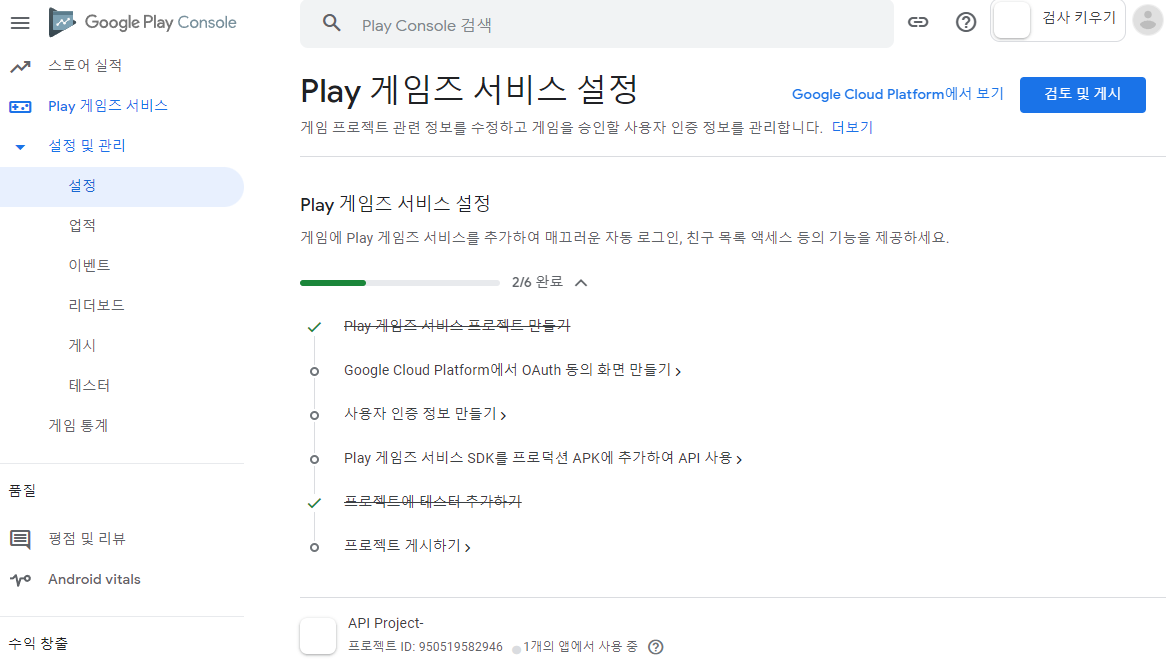Screen dimensions: 1166x663
Task: Open the 프로젝트 게시하기 step
Action: tap(407, 546)
